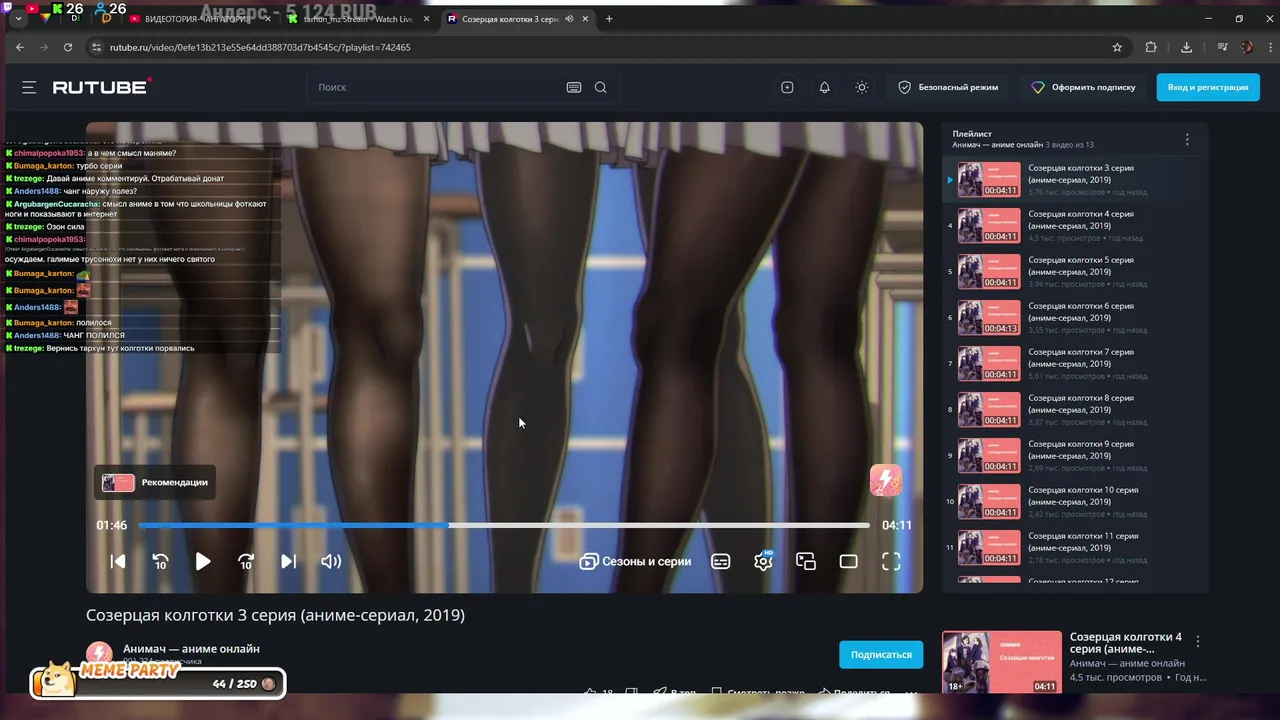This screenshot has height=720, width=1280.
Task: Open the Rutube hamburger menu
Action: (x=29, y=87)
